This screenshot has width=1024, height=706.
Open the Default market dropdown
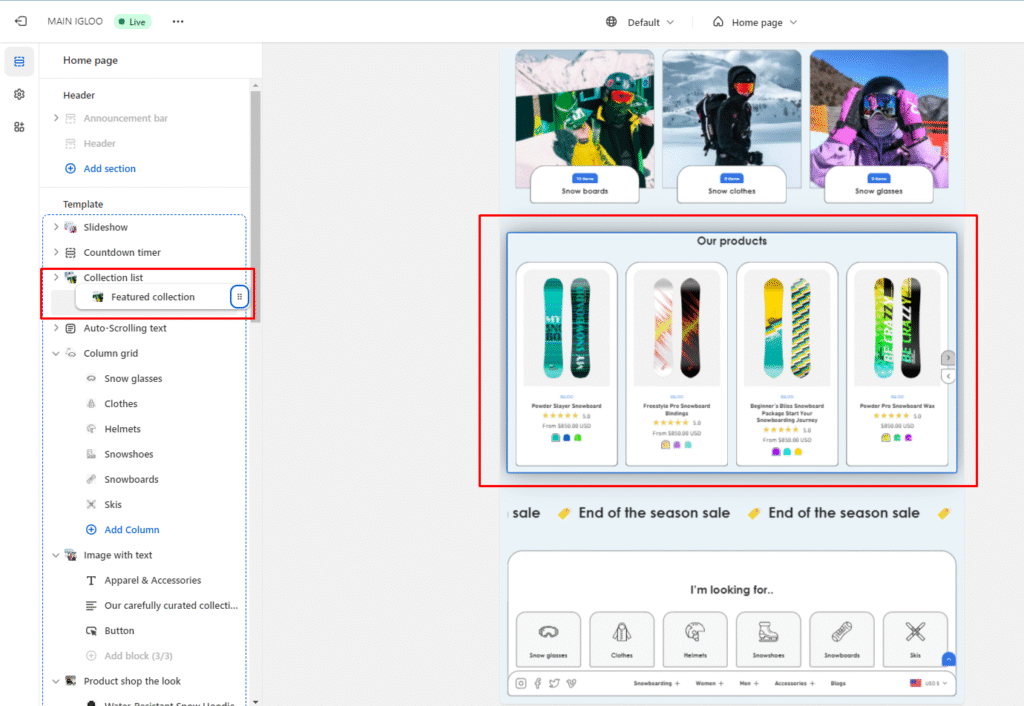pos(641,22)
